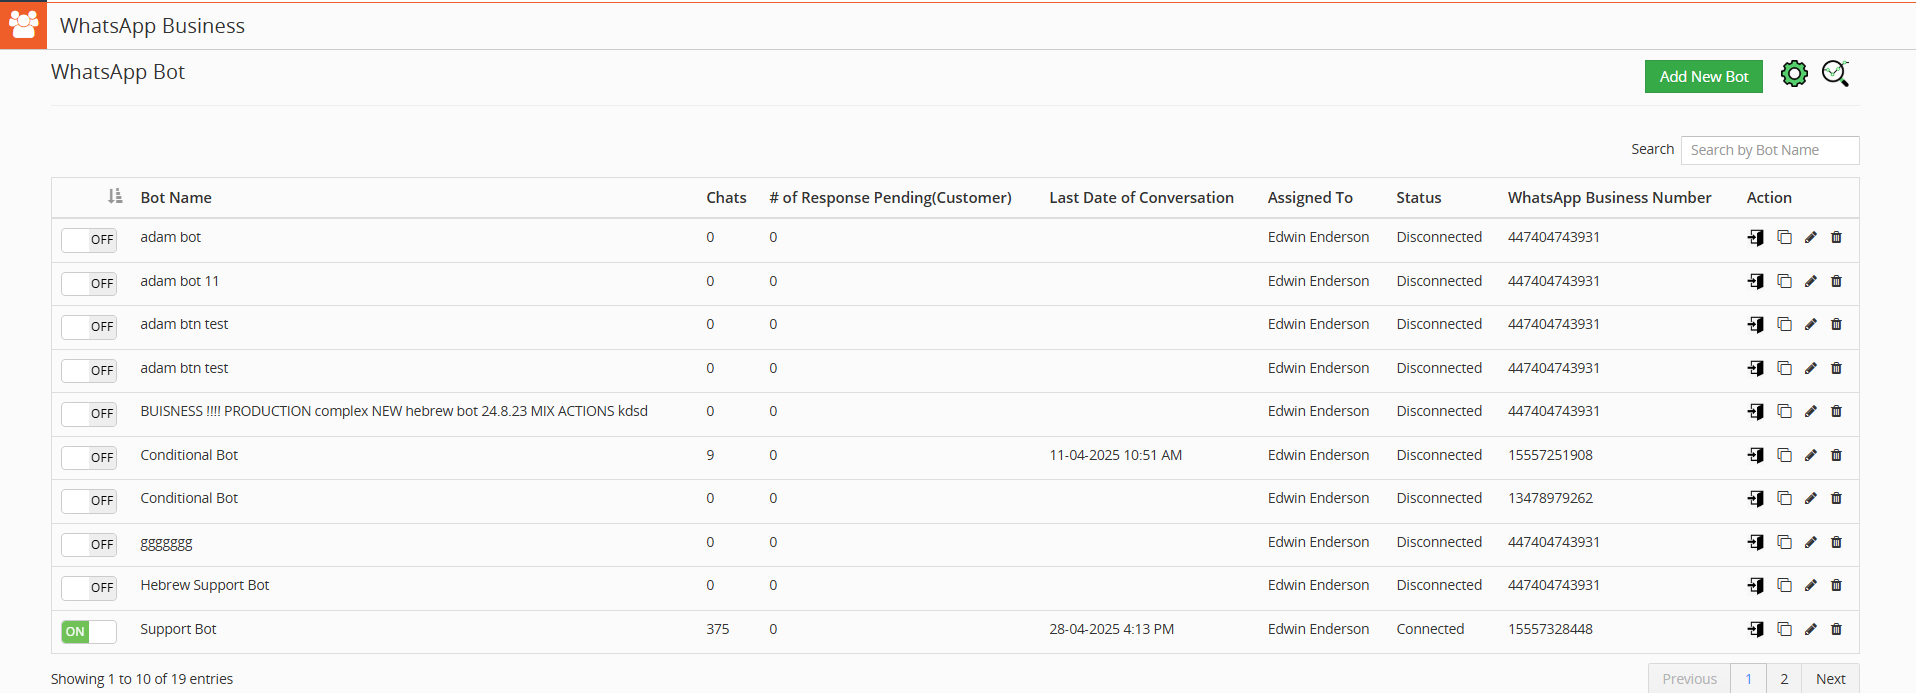Open the green gear settings icon
Screen dimensions: 1916x693
coord(1794,74)
